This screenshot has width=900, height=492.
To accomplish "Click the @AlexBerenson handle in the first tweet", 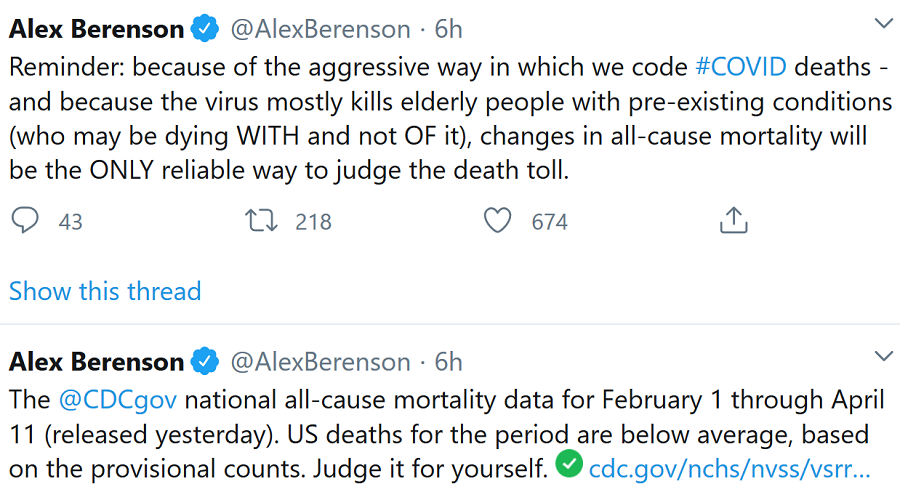I will tap(320, 30).
